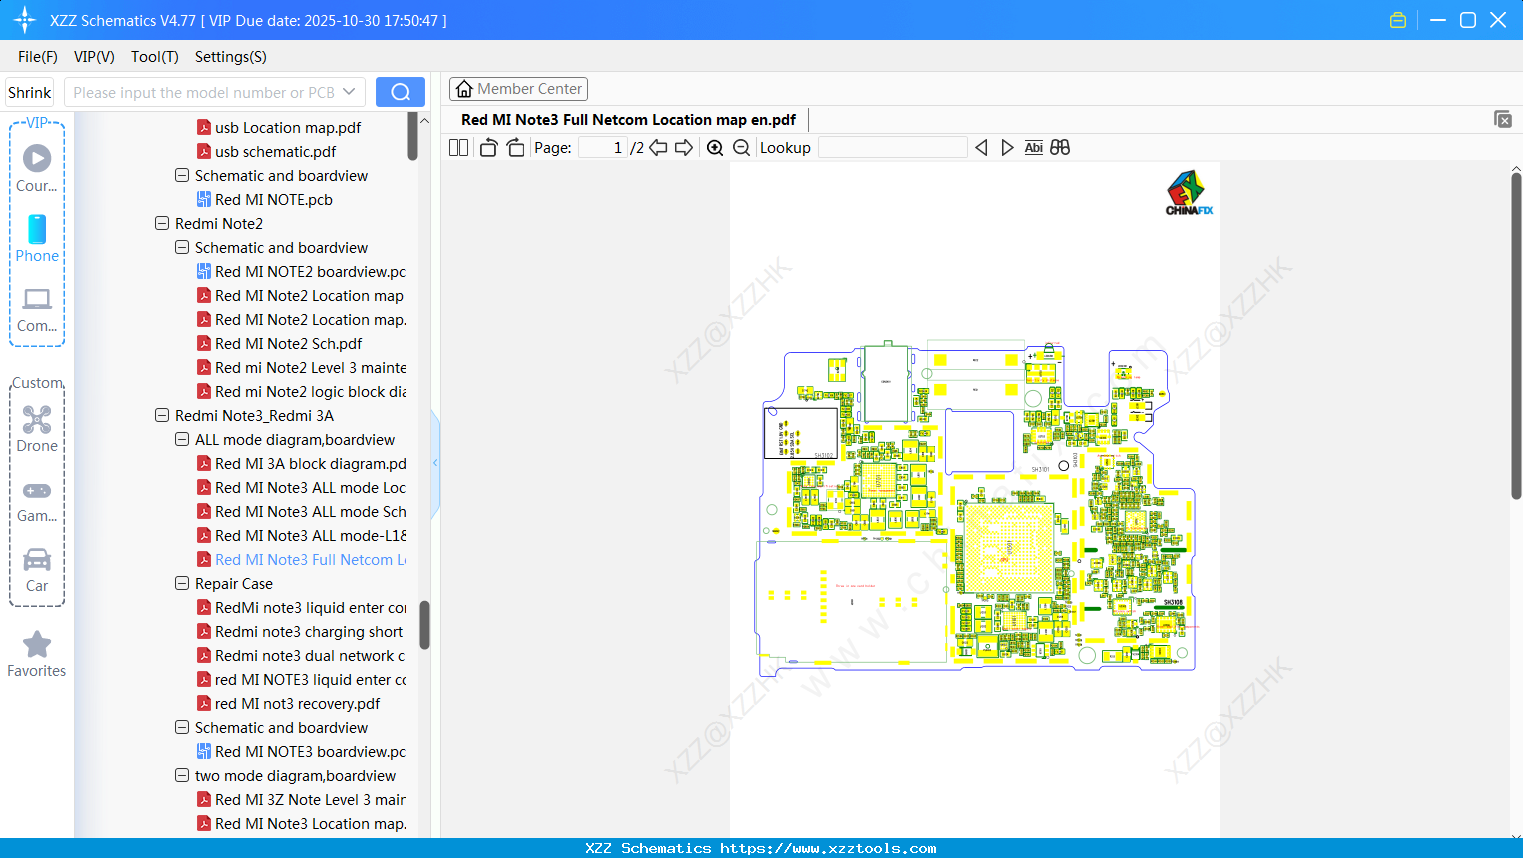Collapse Schematic and boardview under Redmi Note2
1523x858 pixels.
coord(182,248)
